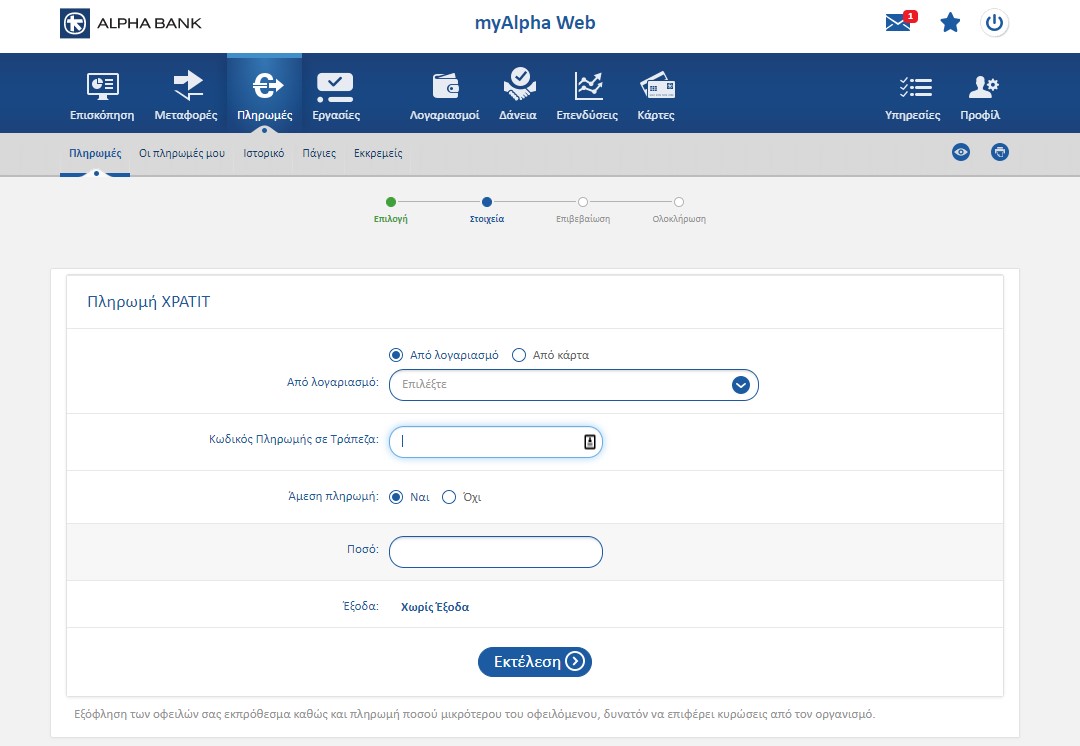The image size is (1080, 746).
Task: Switch to the Ιστορικό tab
Action: tap(264, 154)
